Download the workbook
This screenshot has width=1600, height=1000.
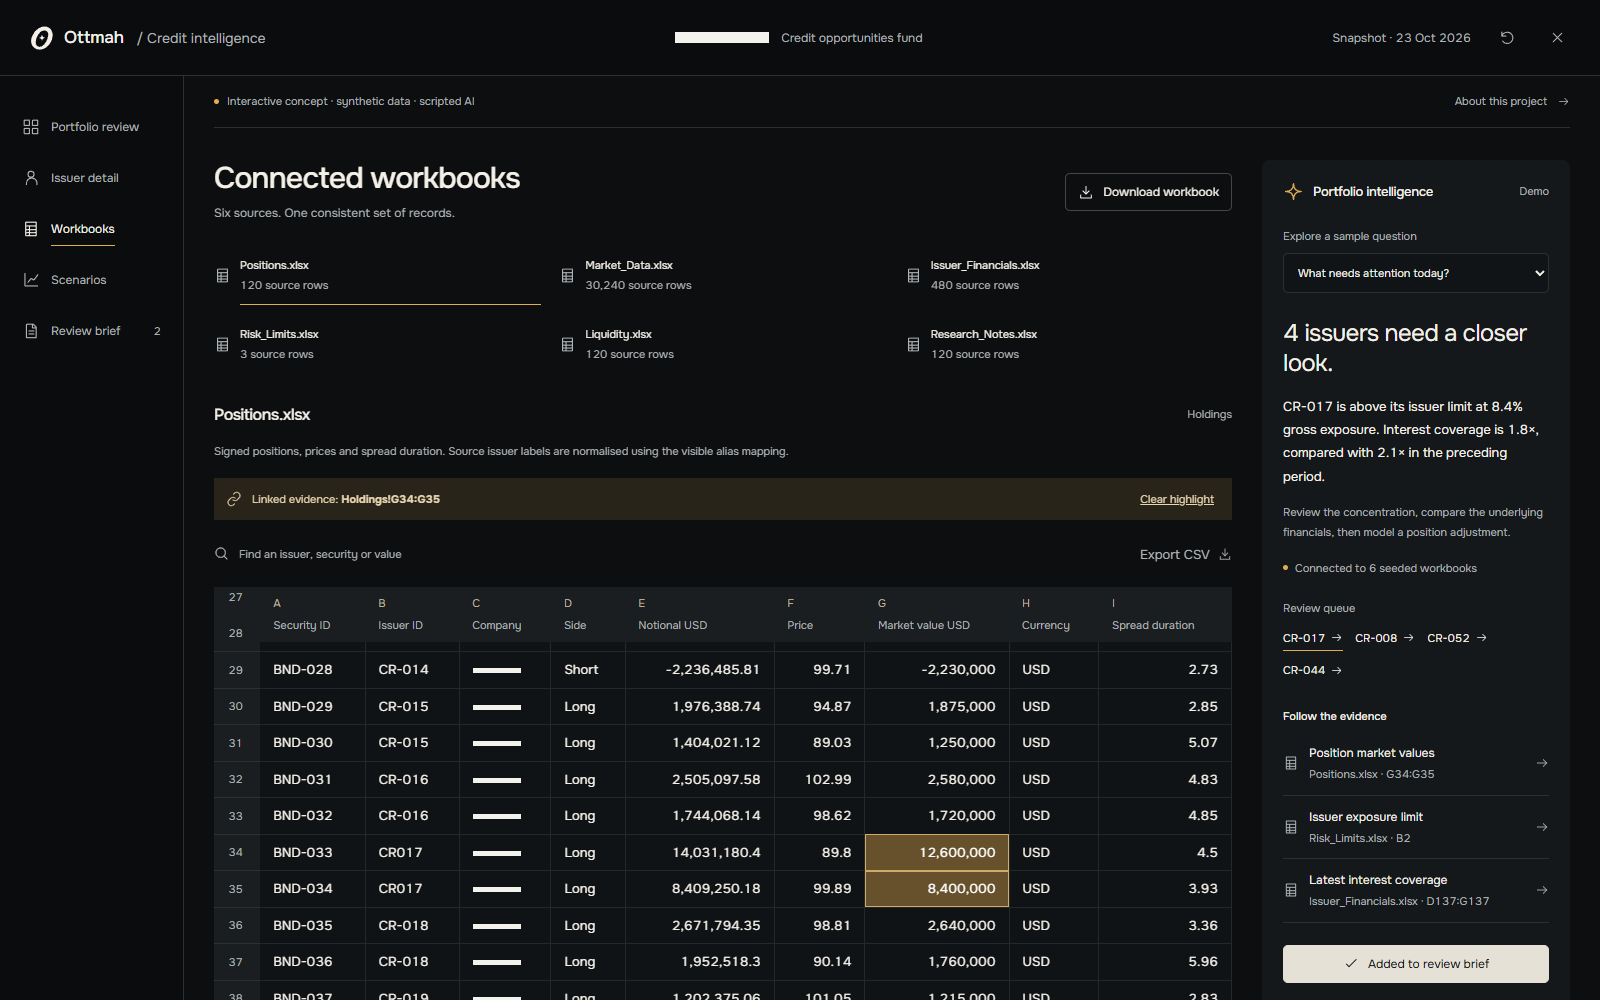[1148, 192]
